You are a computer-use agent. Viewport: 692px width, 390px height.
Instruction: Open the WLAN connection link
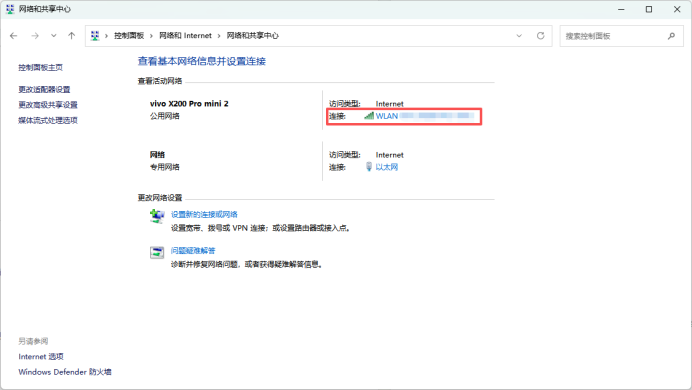[387, 116]
